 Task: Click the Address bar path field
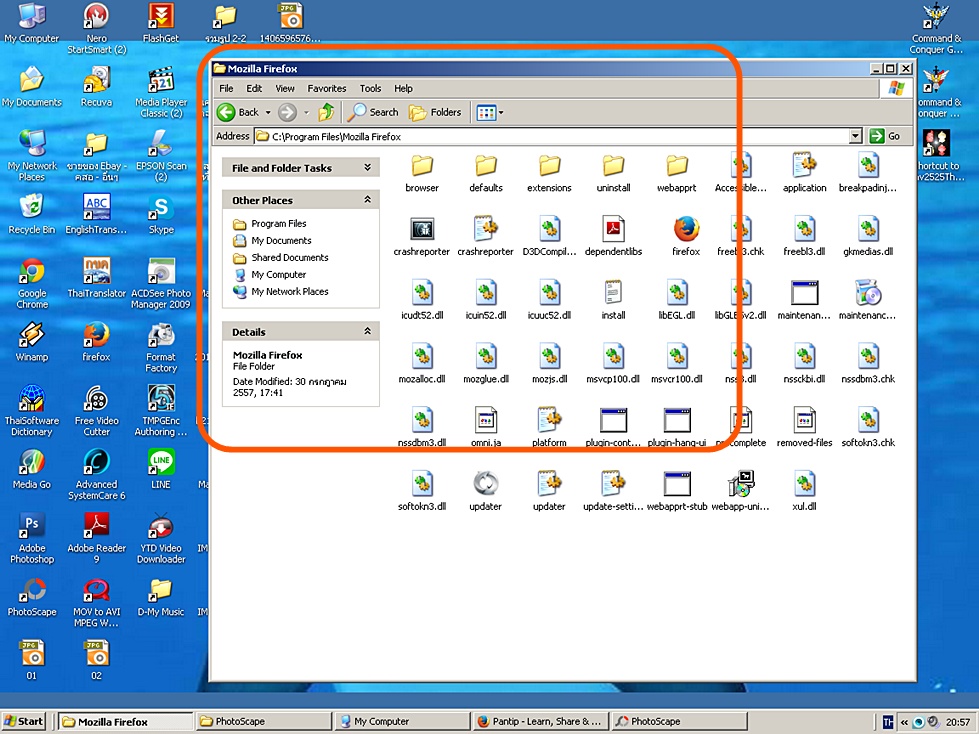(x=552, y=136)
